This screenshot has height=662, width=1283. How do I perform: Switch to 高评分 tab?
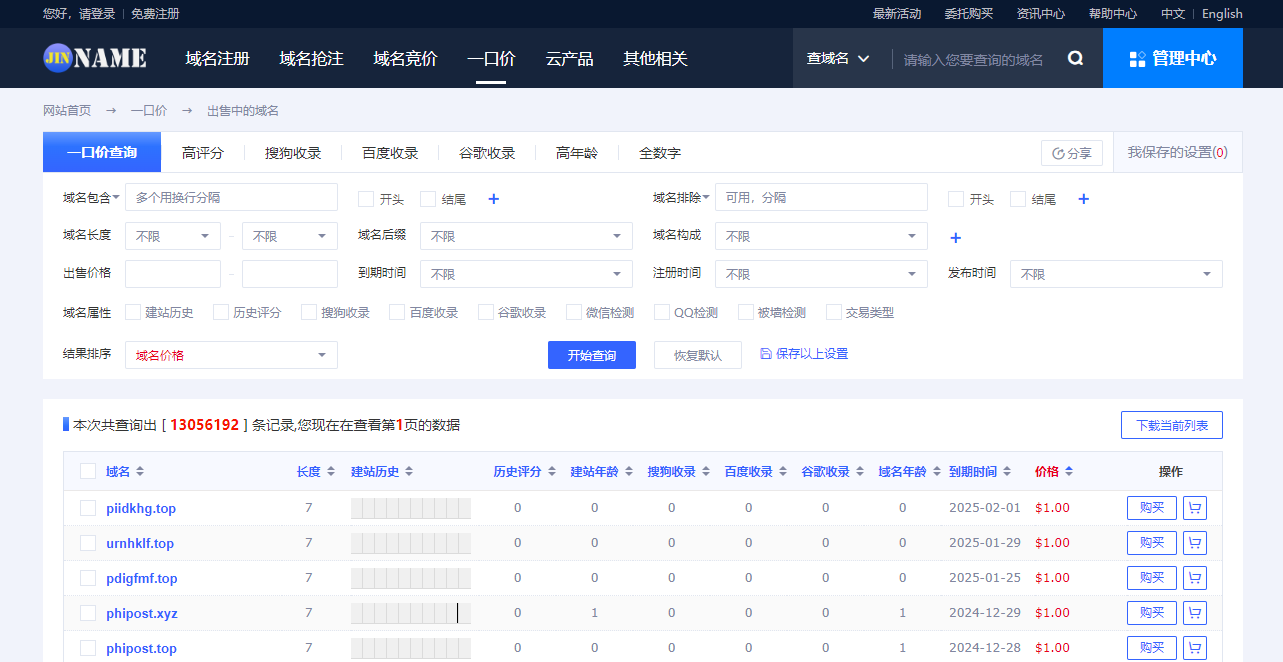tap(203, 153)
